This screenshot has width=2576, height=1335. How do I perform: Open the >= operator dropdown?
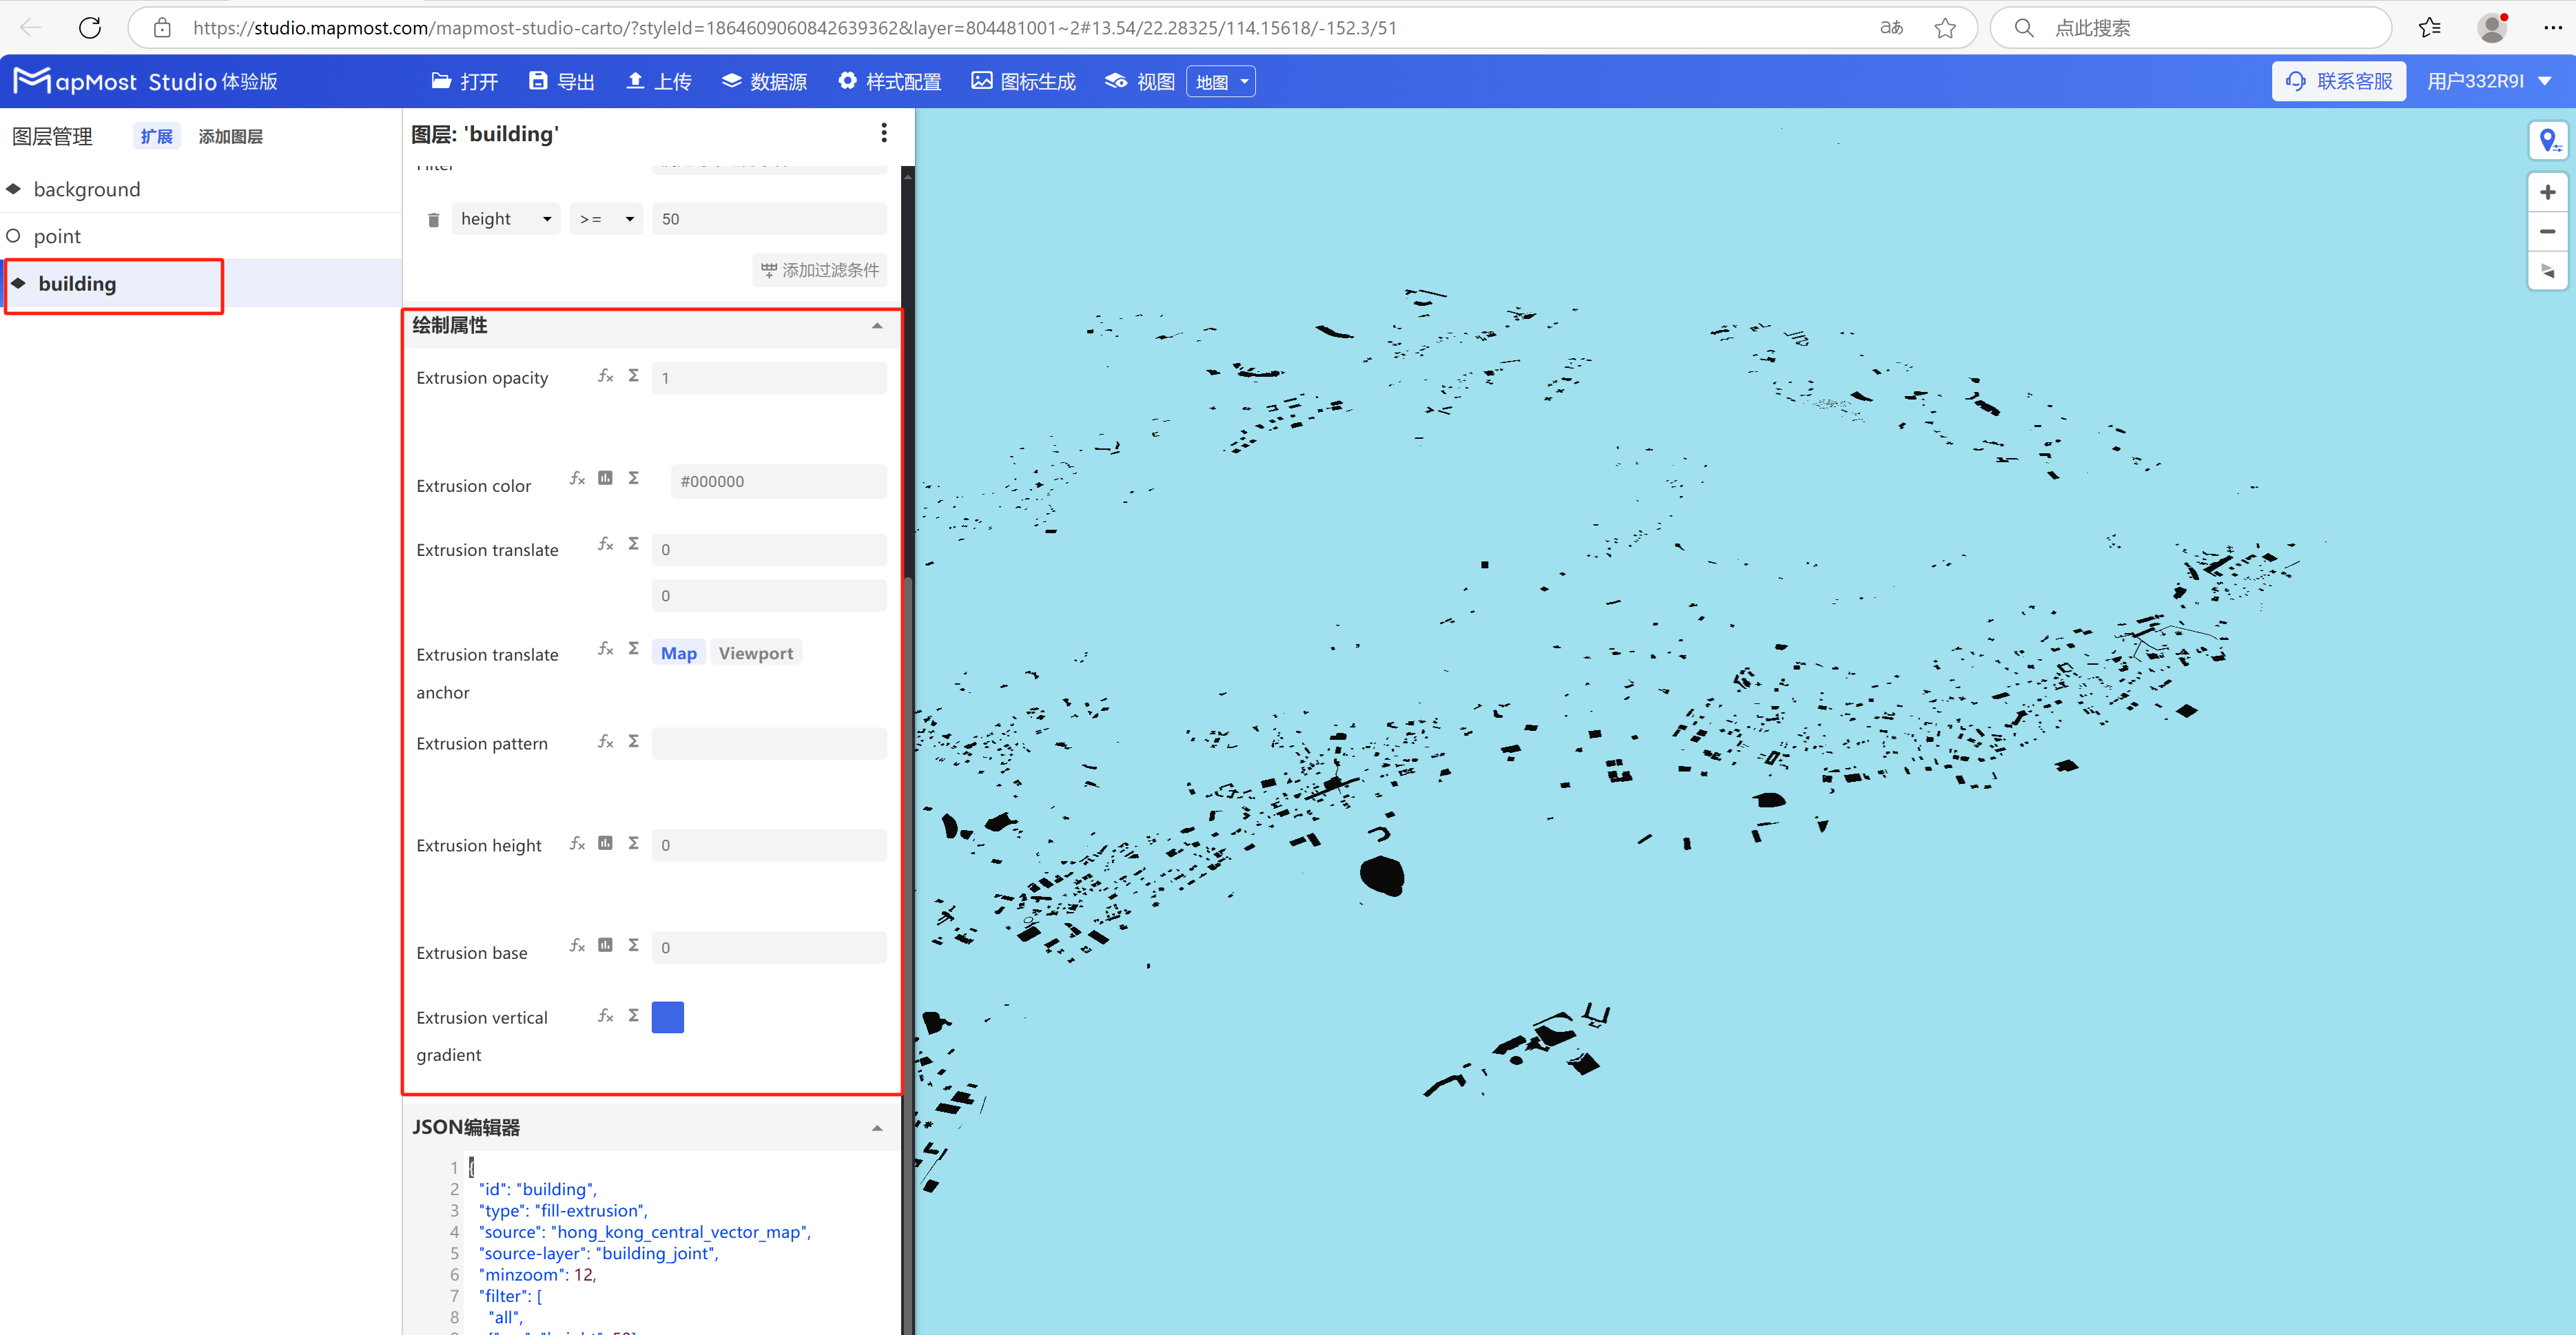coord(606,219)
